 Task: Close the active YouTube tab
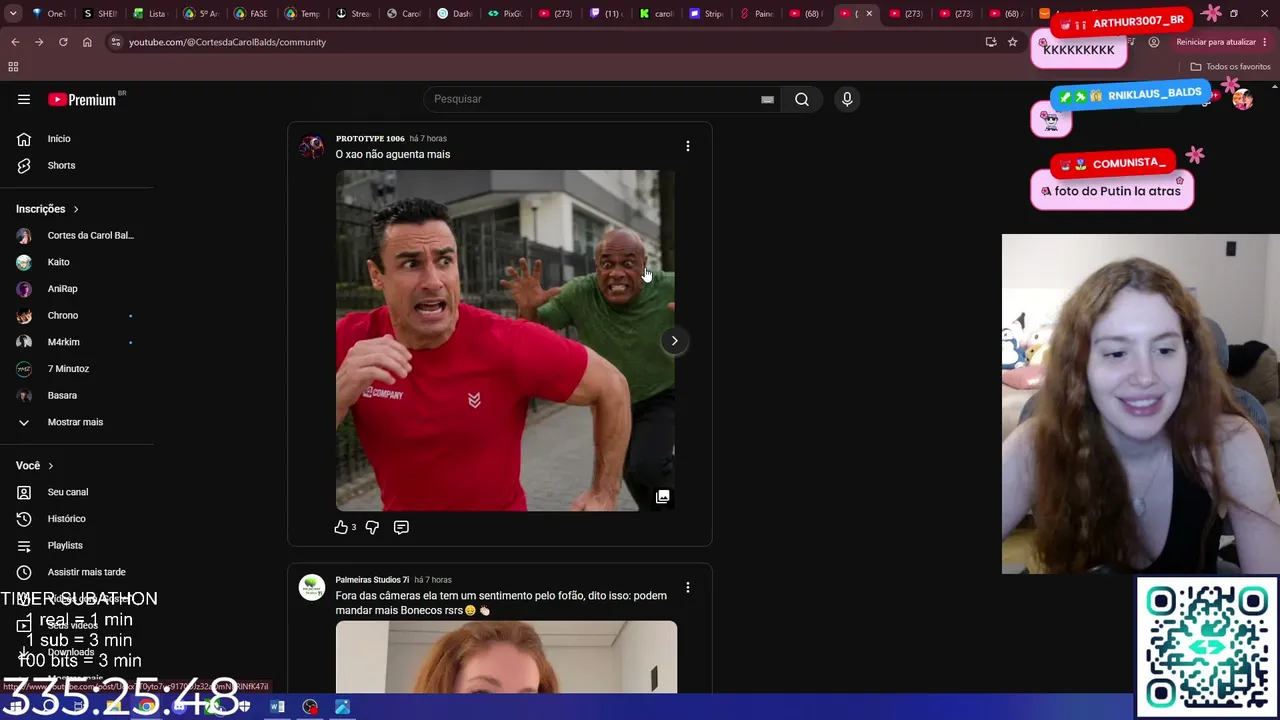(869, 14)
